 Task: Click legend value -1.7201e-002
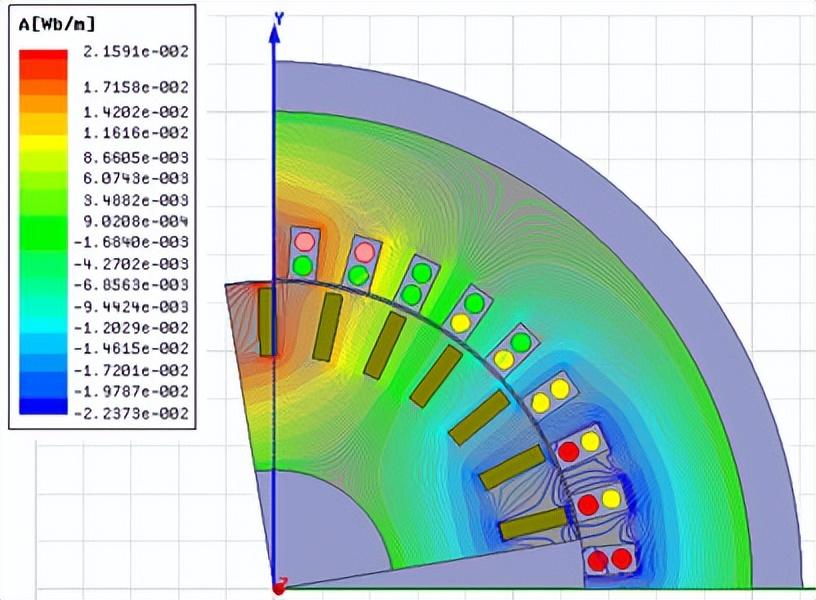tap(131, 371)
